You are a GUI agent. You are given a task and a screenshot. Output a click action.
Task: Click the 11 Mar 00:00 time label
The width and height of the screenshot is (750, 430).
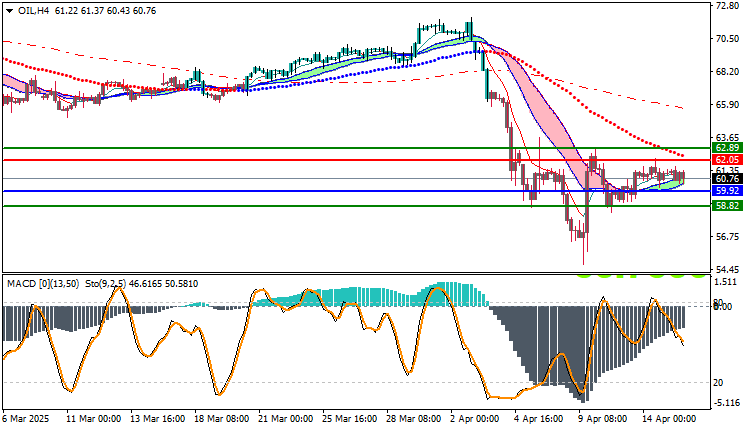click(x=94, y=419)
